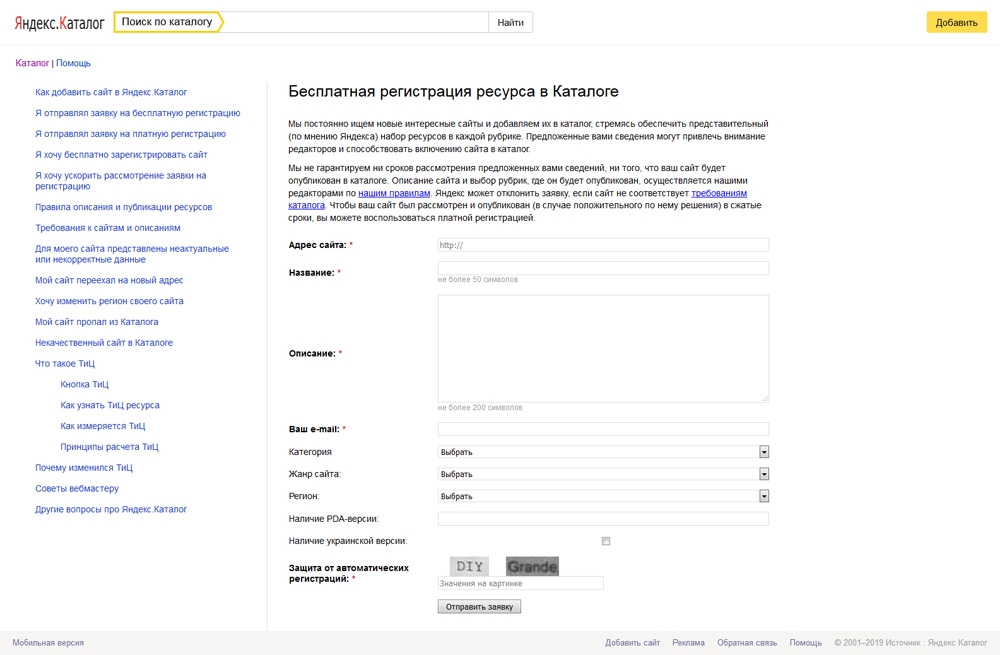1000x655 pixels.
Task: Open 'Принципы расчета ТиЦ' subtopic
Action: point(109,446)
